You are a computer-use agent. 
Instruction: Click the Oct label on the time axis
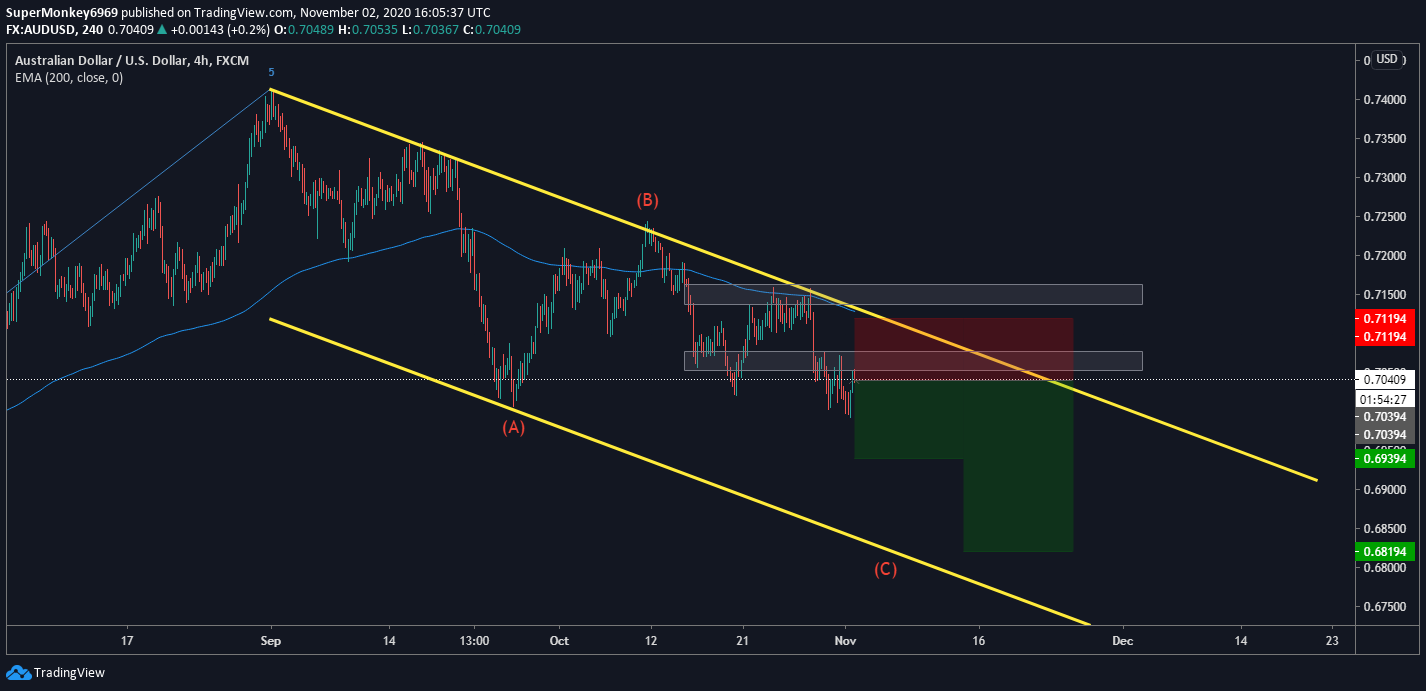point(559,640)
